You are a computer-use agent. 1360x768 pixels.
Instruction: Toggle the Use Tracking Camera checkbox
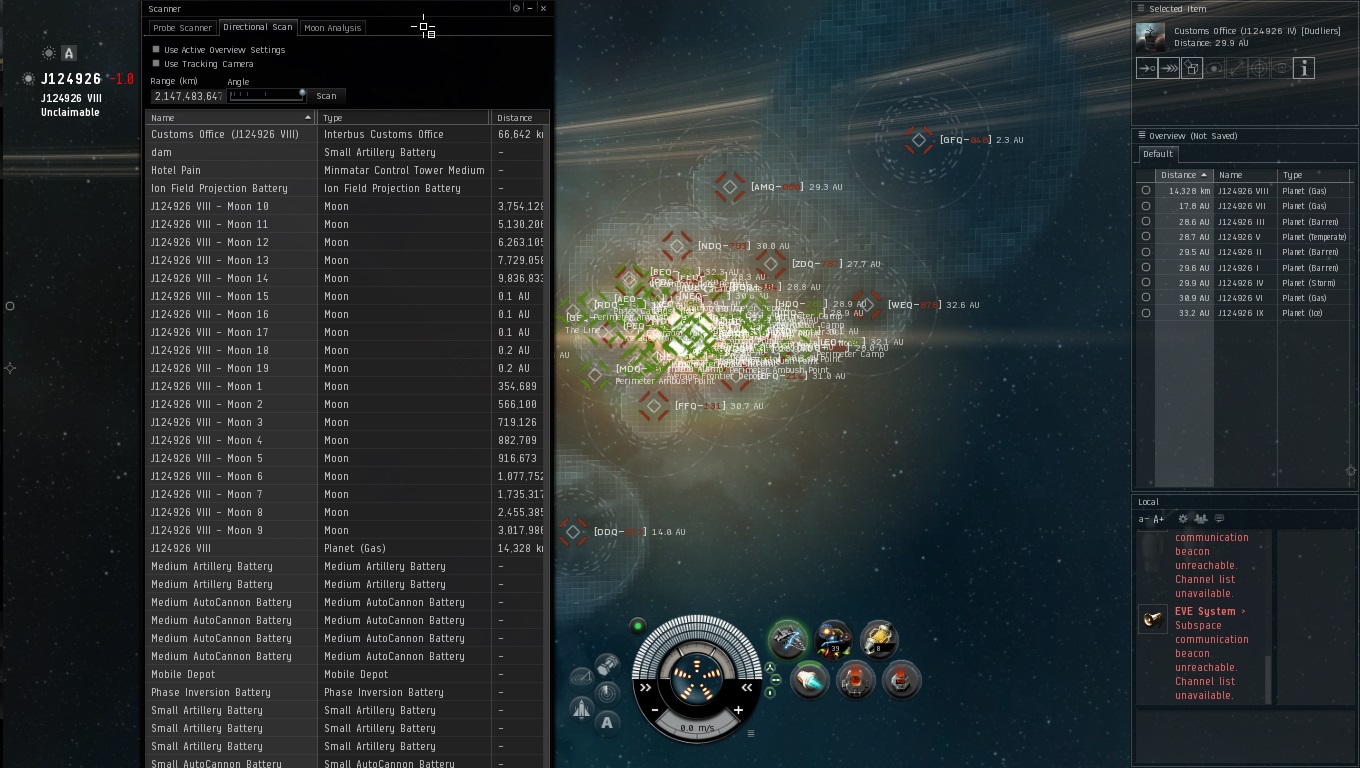coord(156,63)
